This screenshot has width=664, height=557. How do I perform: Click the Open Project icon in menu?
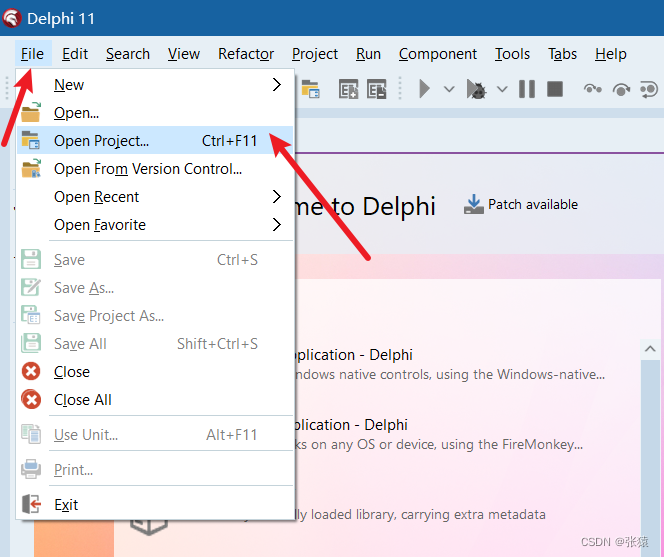pos(31,140)
